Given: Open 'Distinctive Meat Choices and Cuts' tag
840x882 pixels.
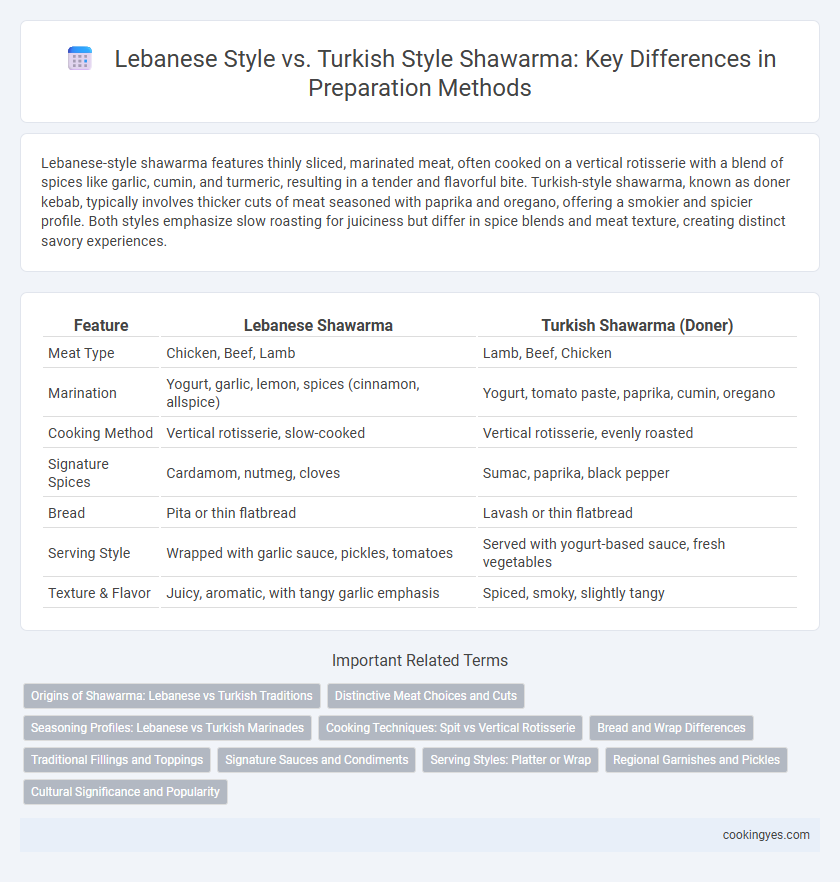Looking at the screenshot, I should (426, 696).
